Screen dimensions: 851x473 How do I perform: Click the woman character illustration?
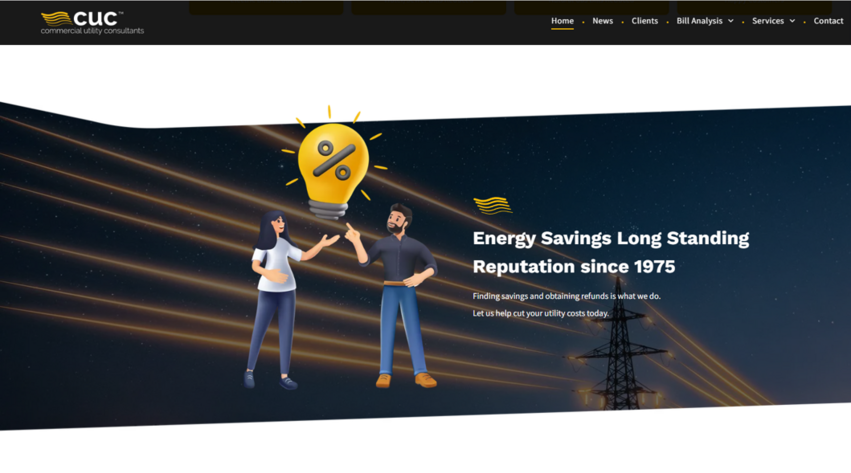pyautogui.click(x=285, y=299)
